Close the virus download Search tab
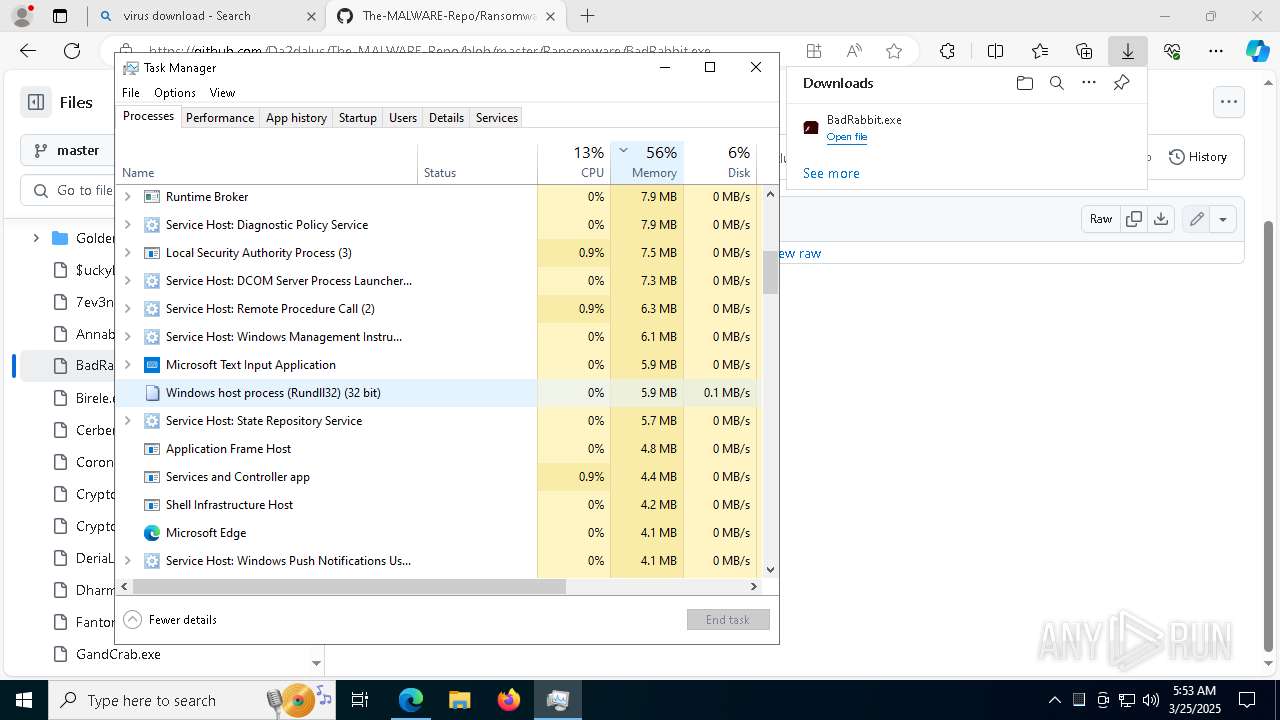Image resolution: width=1280 pixels, height=720 pixels. 311,16
